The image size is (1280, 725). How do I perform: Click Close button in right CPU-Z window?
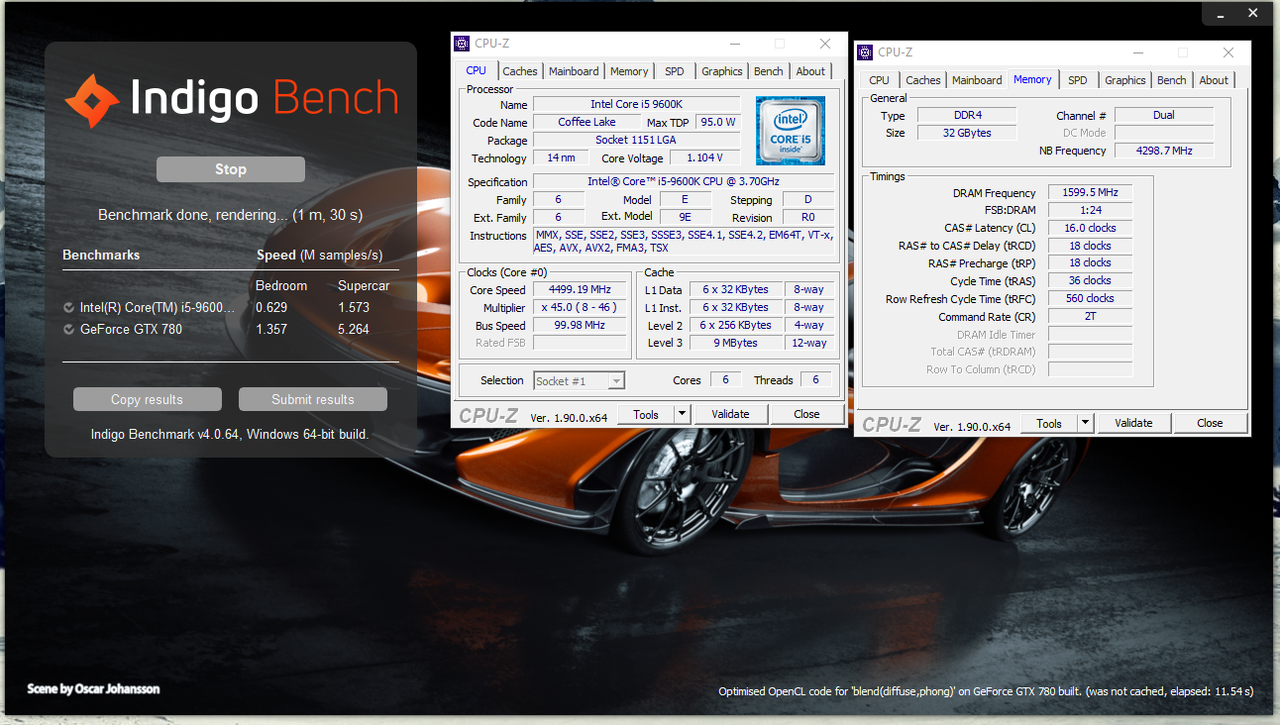(1210, 423)
